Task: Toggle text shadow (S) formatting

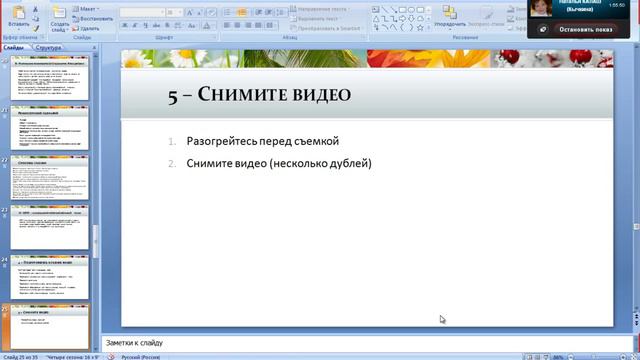Action: click(167, 26)
